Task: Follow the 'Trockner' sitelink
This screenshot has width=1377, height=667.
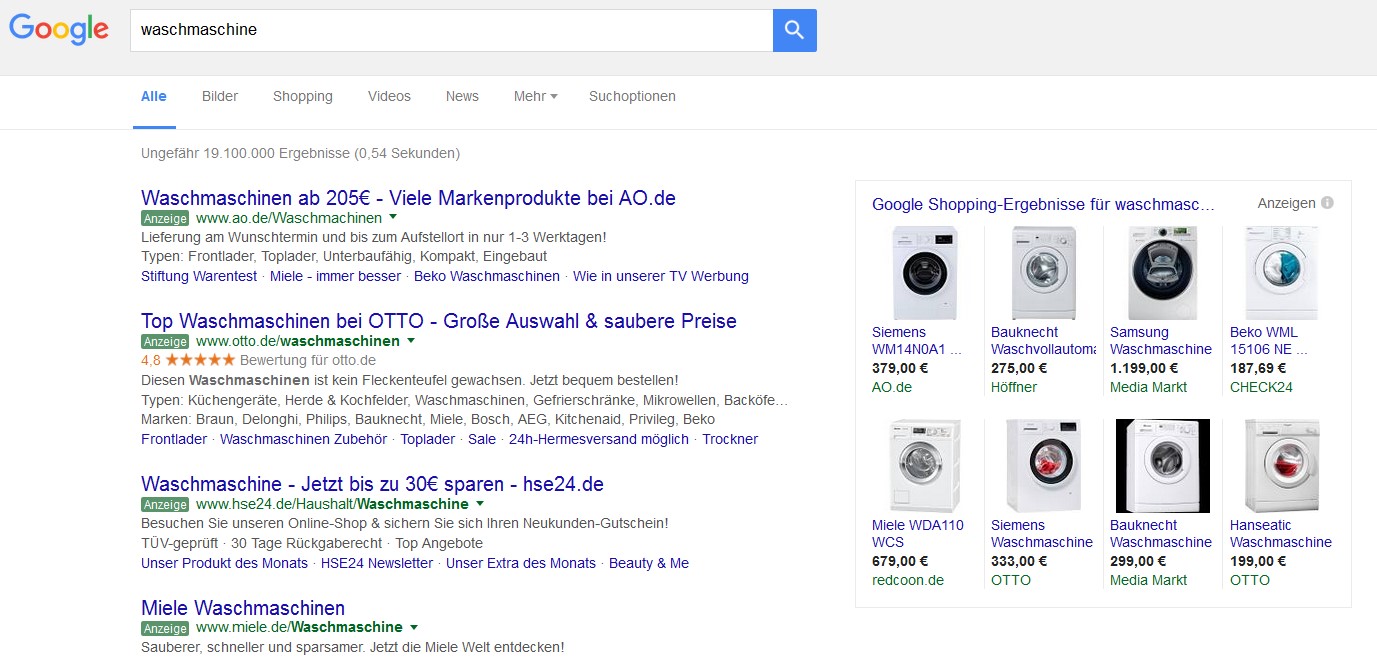Action: point(730,439)
